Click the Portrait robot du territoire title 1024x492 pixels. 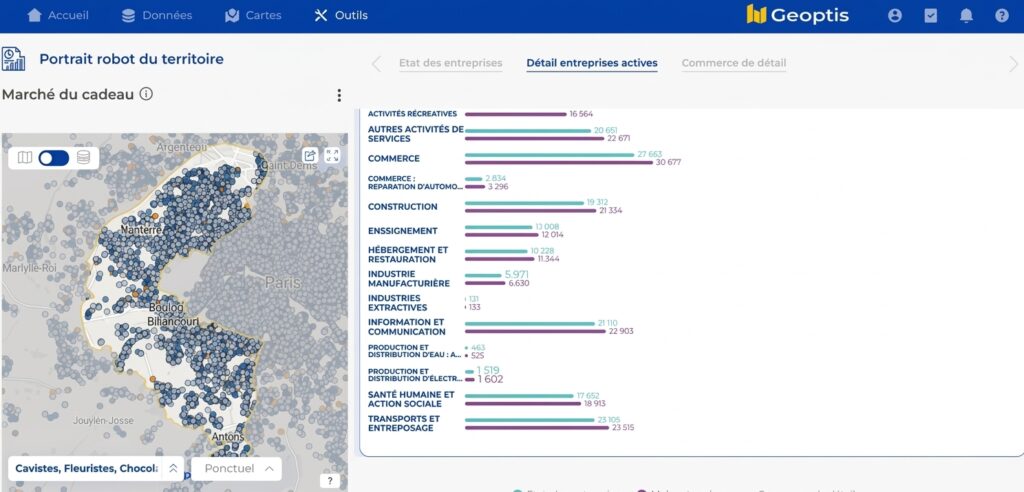(131, 59)
